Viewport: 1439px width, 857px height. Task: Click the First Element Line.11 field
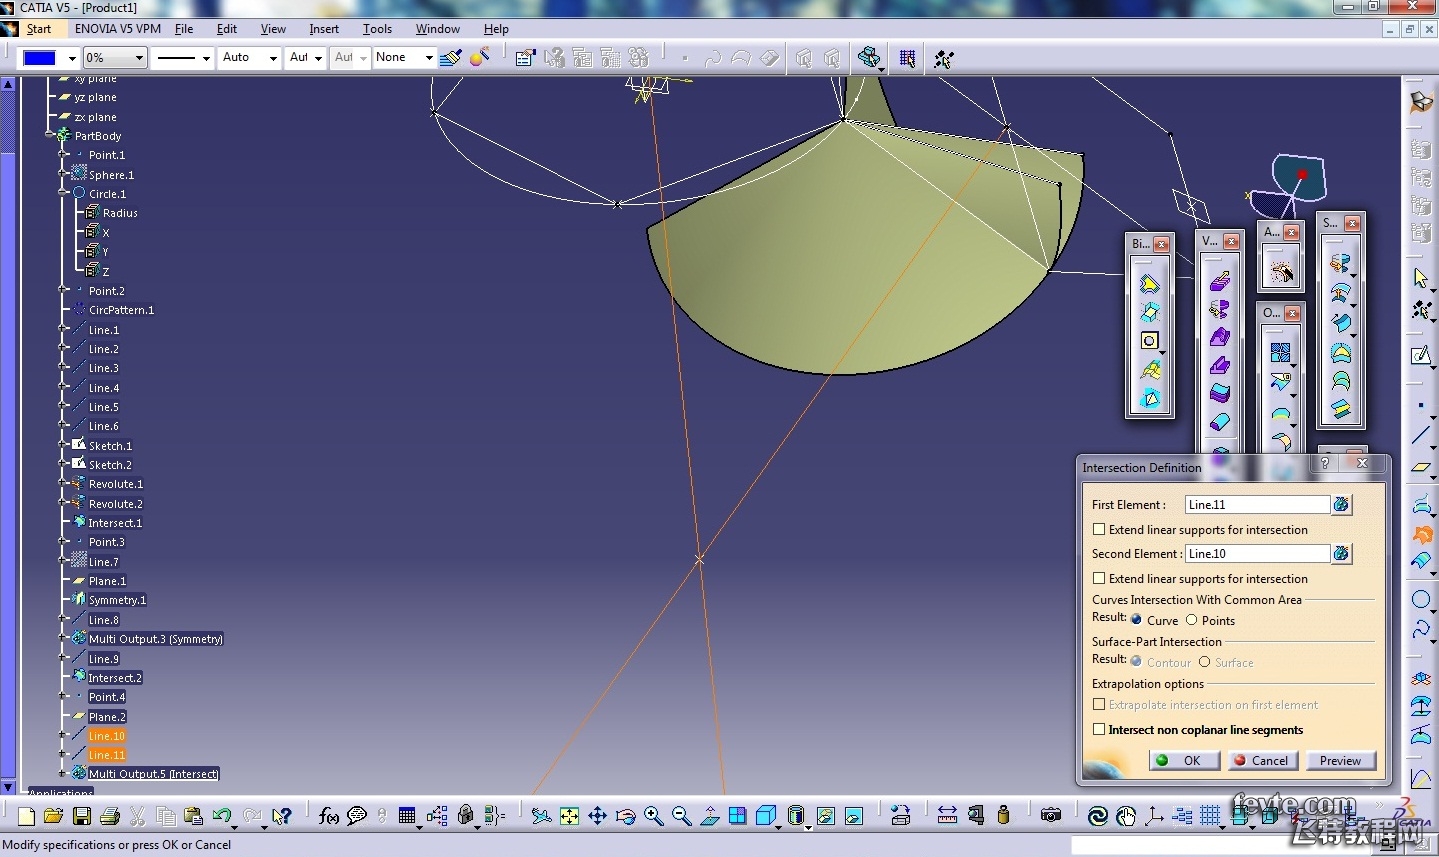(1257, 505)
